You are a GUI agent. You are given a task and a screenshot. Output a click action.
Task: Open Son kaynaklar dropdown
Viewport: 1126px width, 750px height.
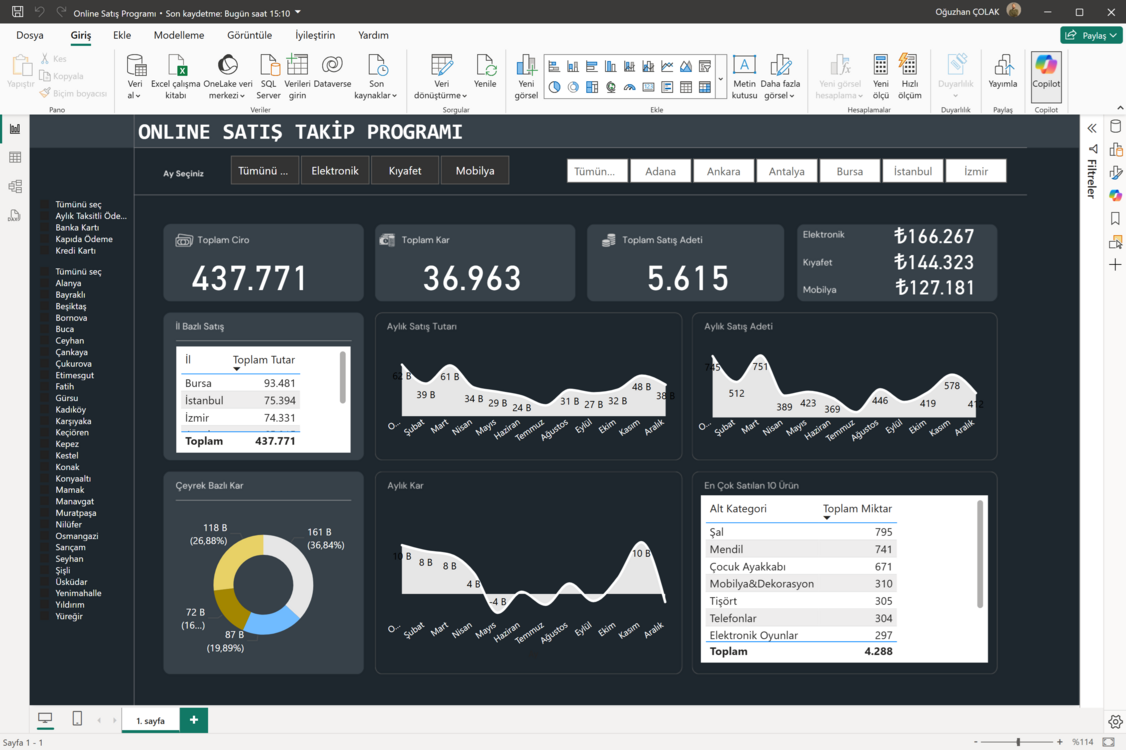point(376,76)
